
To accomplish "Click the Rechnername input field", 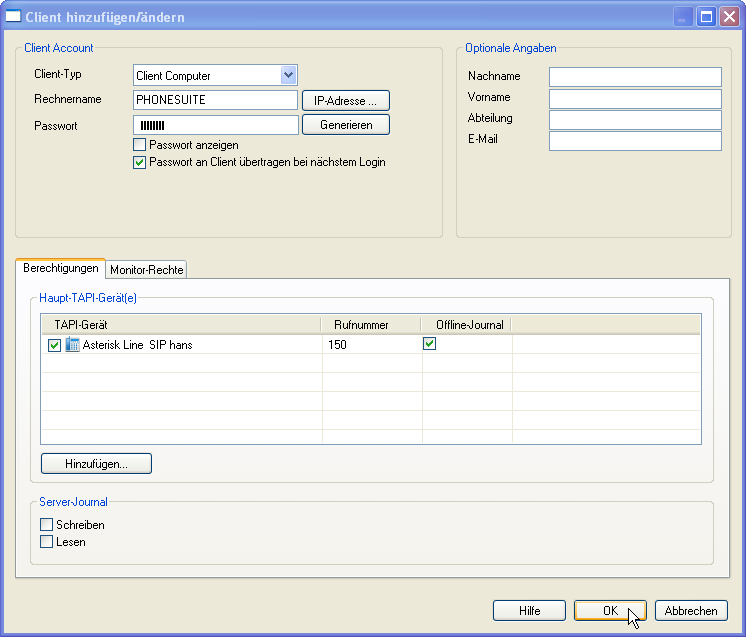I will tap(215, 101).
